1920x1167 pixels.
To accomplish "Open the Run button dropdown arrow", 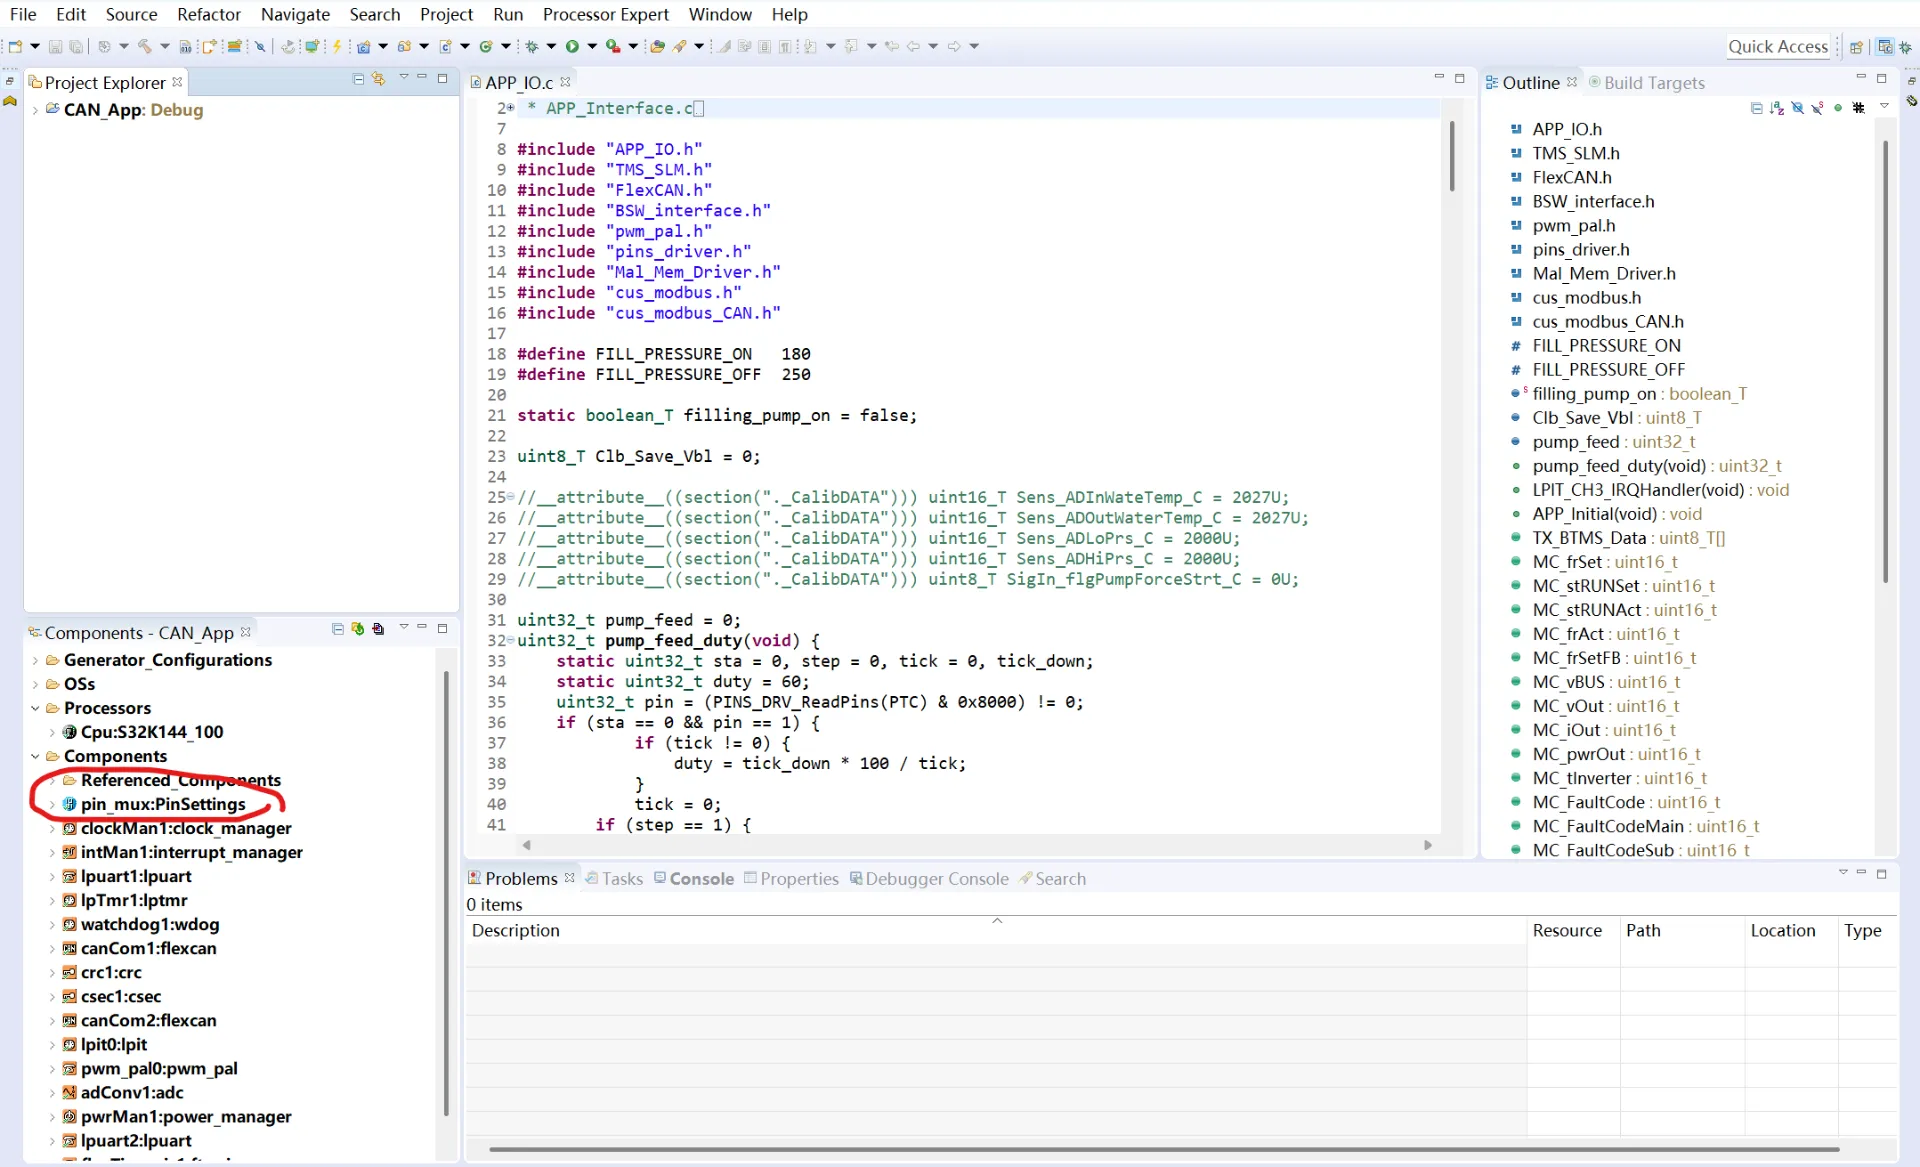I will coord(592,46).
